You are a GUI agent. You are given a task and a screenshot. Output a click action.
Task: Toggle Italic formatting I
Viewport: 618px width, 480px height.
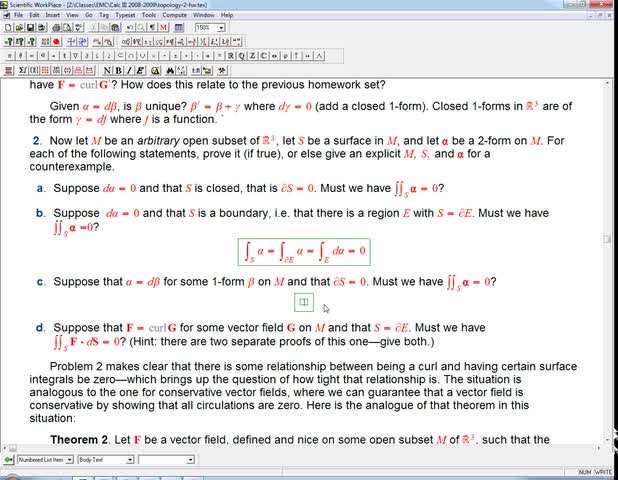[x=129, y=71]
